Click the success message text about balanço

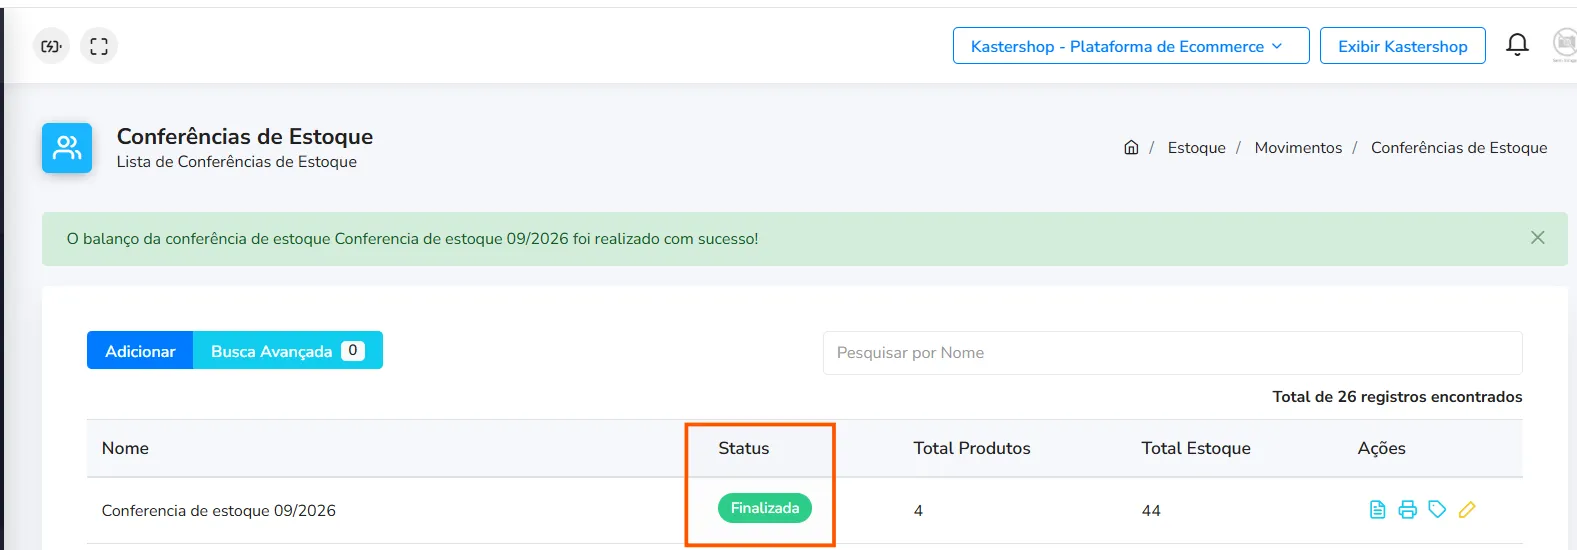coord(412,239)
